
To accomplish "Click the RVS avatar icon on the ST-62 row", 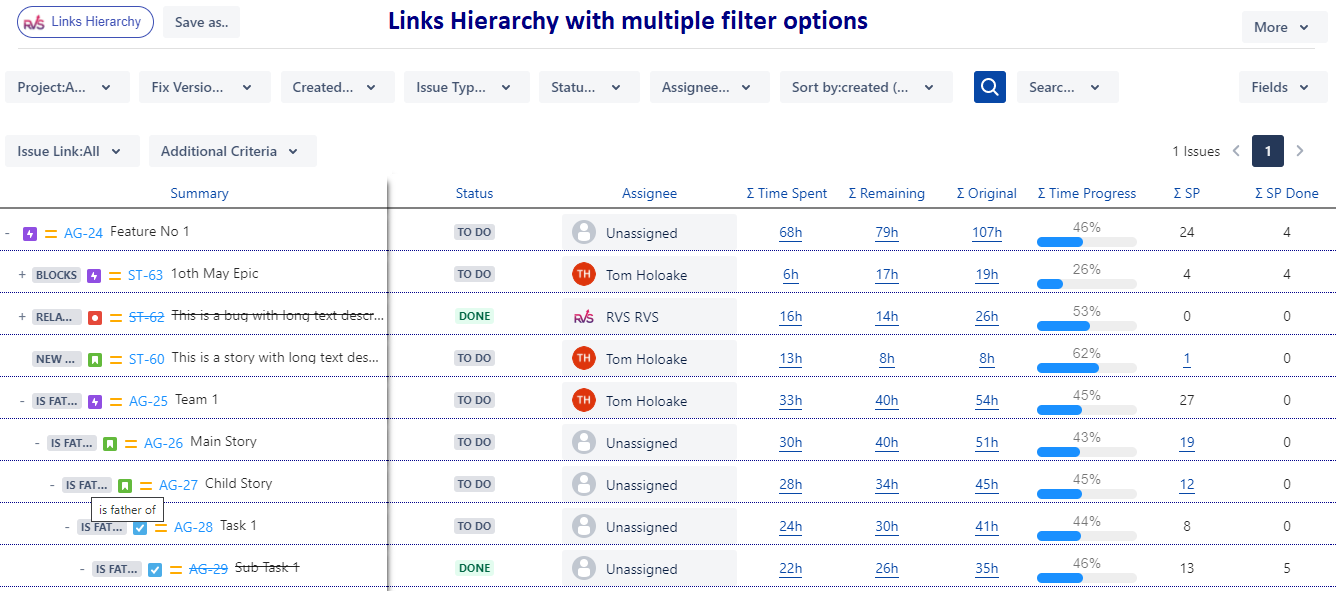I will tap(583, 316).
